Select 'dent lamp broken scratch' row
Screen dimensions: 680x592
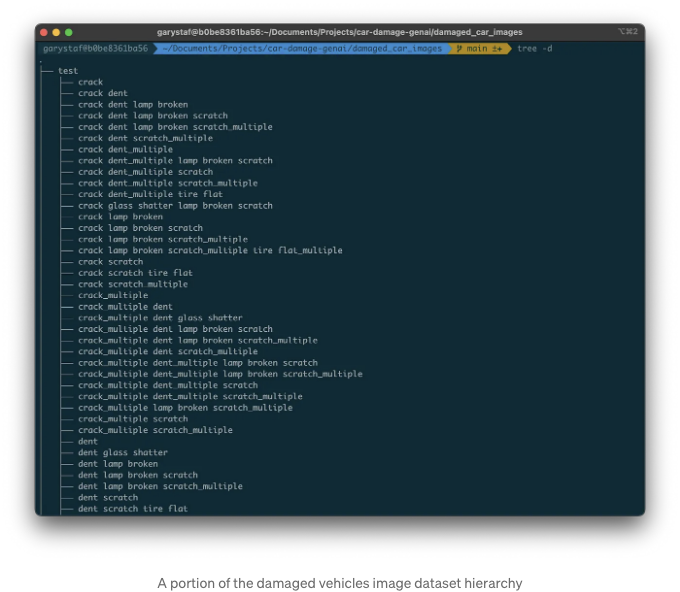click(x=138, y=475)
